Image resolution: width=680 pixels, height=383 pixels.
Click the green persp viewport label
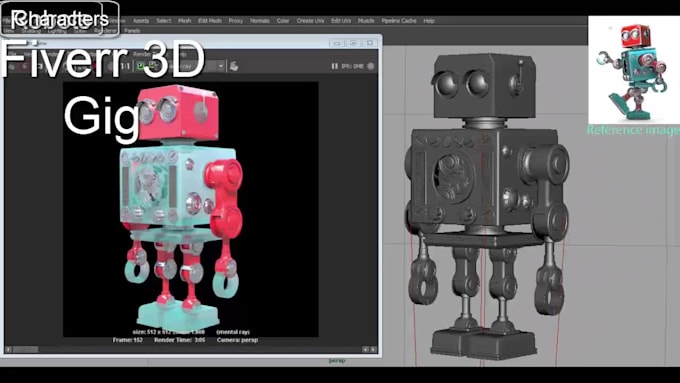337,360
